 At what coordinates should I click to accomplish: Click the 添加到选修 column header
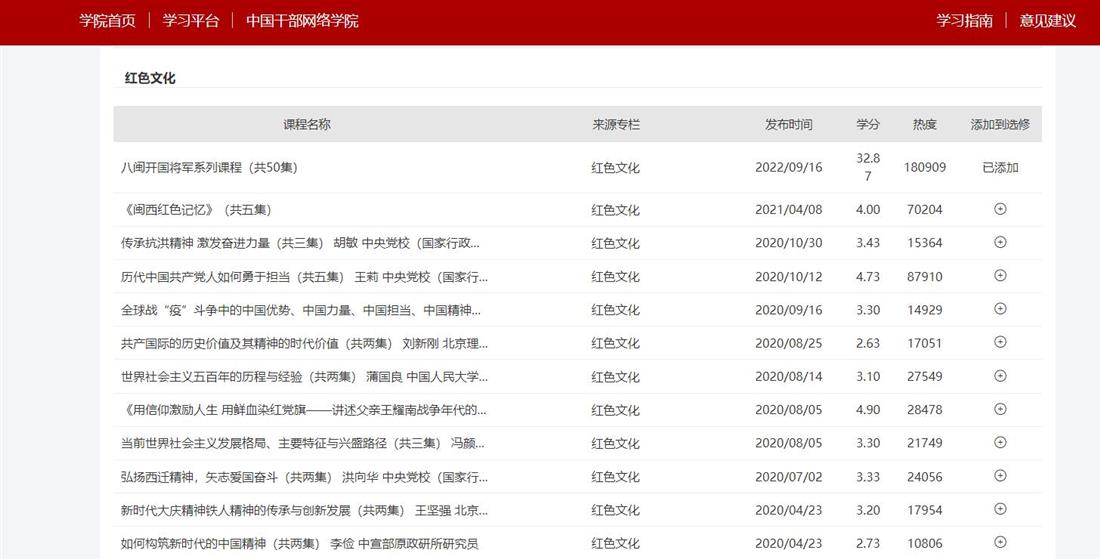click(x=1000, y=124)
